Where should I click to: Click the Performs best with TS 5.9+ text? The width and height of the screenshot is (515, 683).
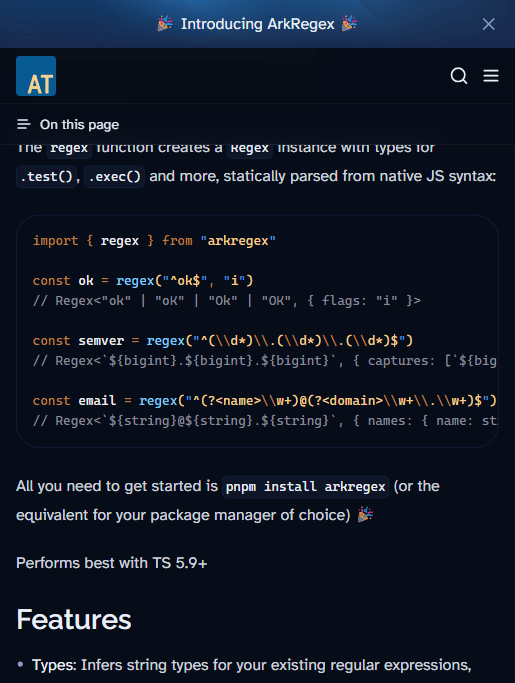[112, 563]
